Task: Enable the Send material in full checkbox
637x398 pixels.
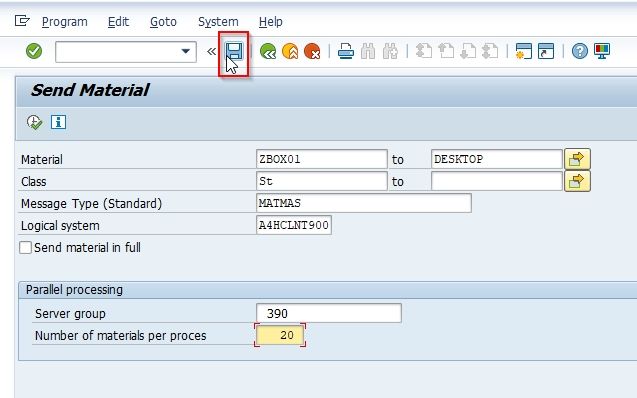Action: click(25, 247)
